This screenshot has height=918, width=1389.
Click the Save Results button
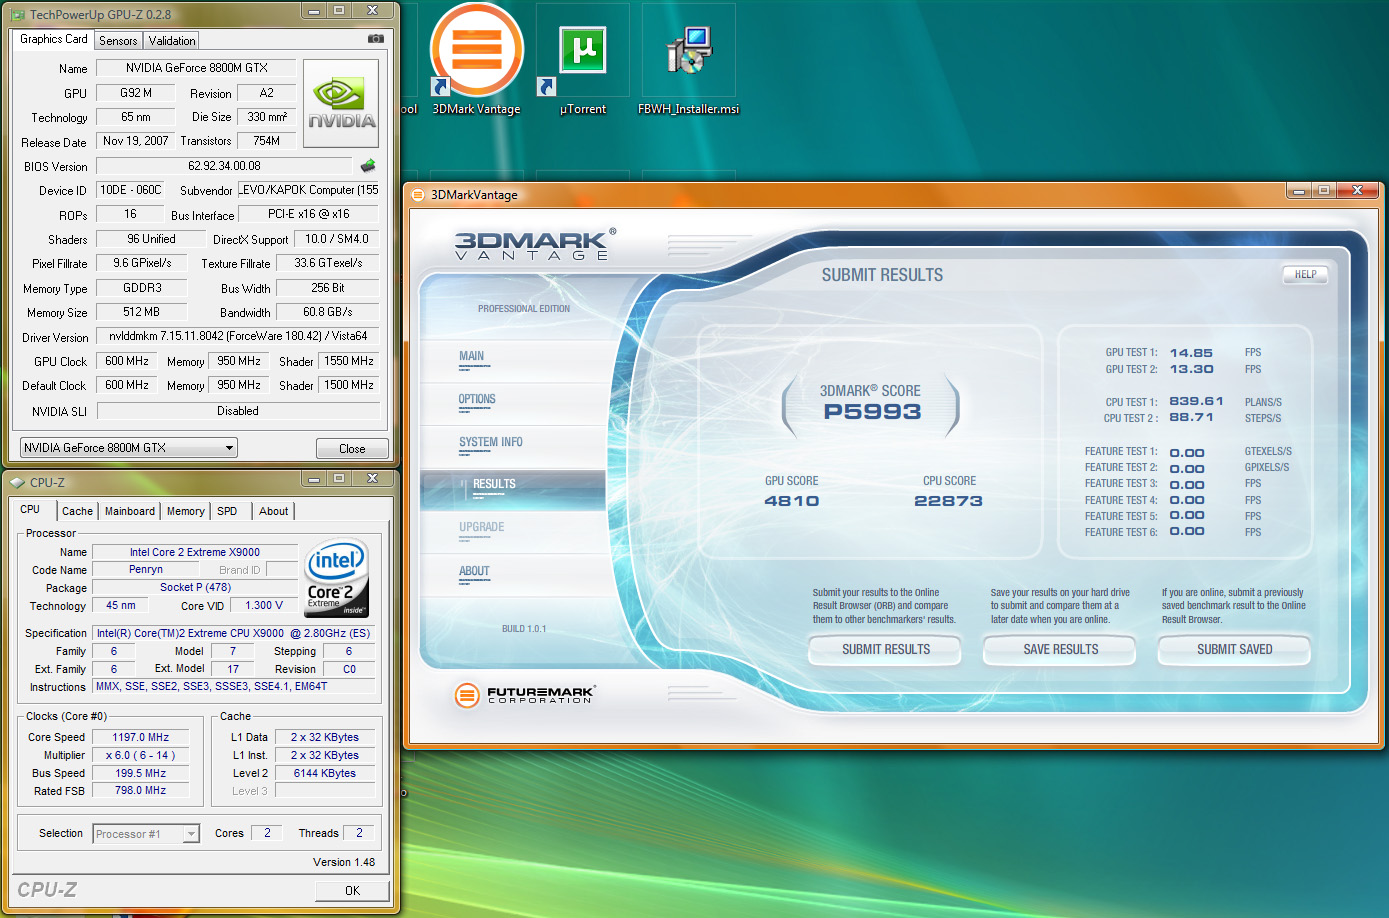click(1060, 649)
